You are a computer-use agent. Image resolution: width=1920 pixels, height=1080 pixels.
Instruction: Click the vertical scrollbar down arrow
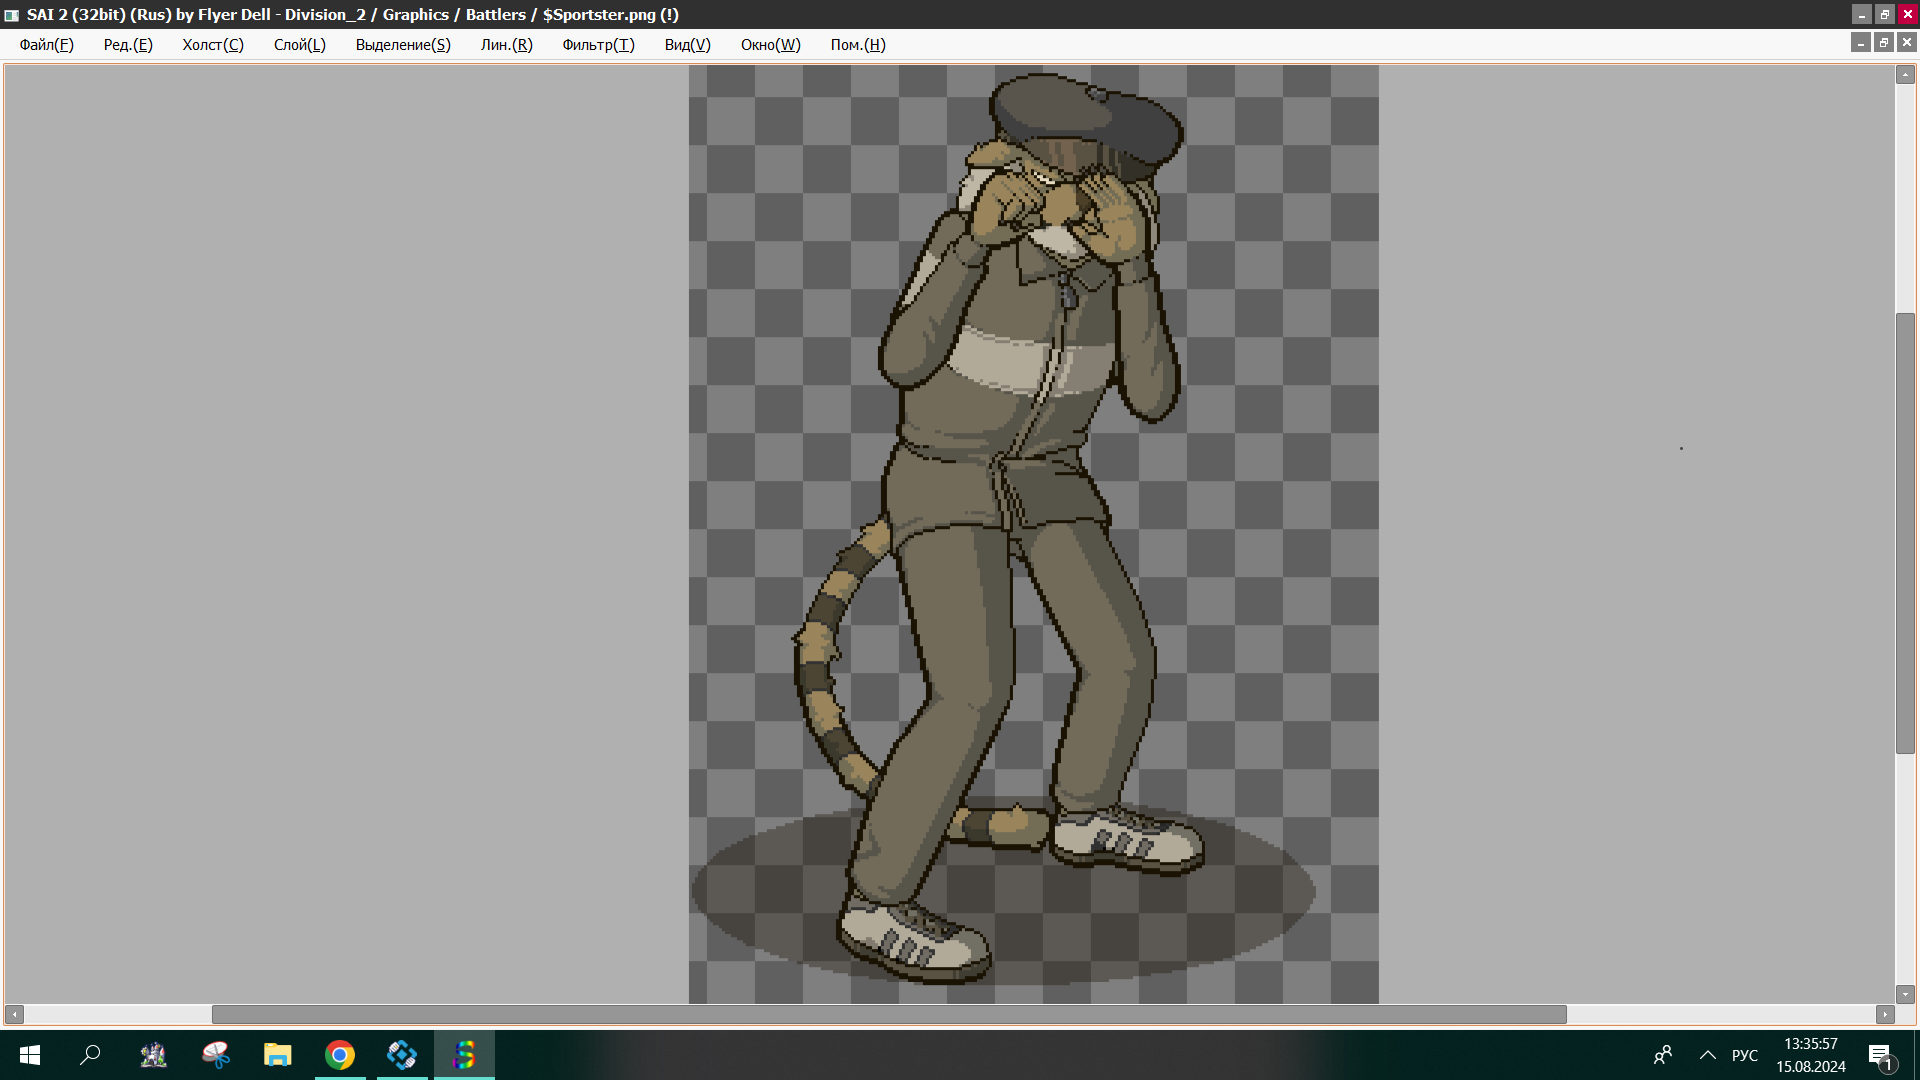coord(1905,994)
